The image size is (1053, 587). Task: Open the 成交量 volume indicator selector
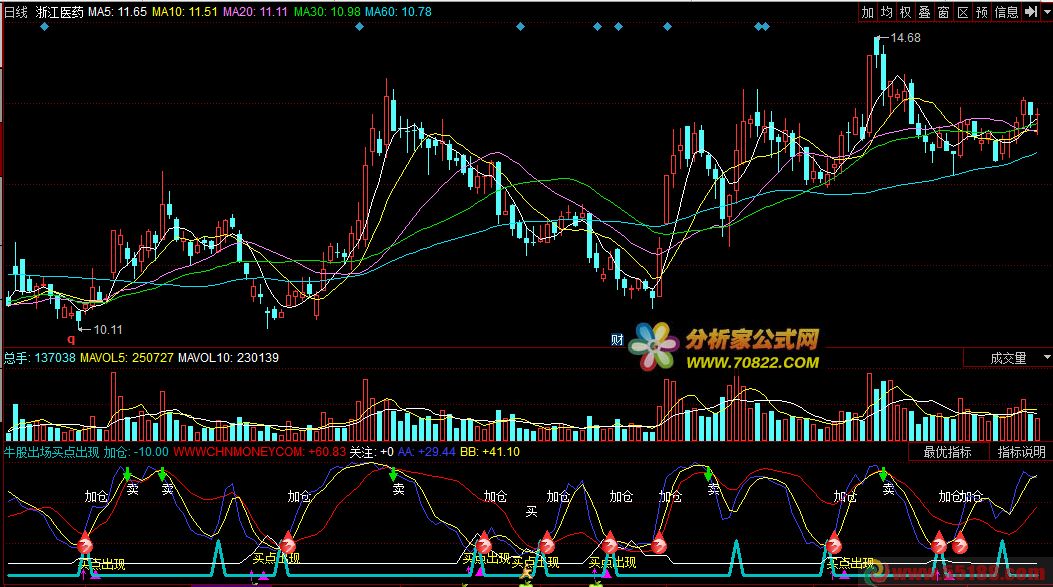point(1007,358)
